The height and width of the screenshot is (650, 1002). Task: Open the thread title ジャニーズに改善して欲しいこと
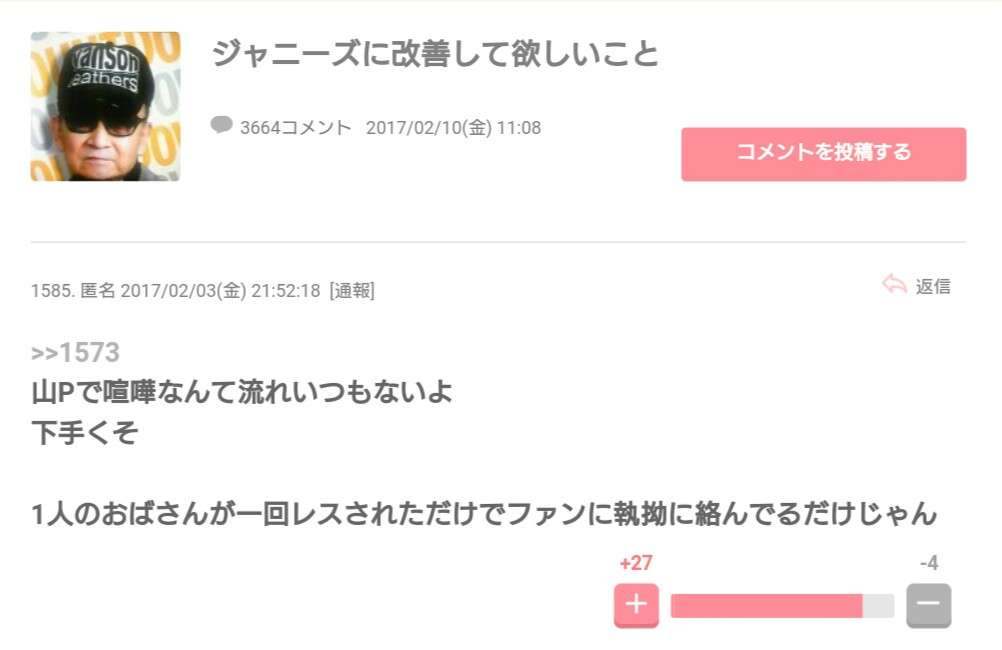(435, 54)
